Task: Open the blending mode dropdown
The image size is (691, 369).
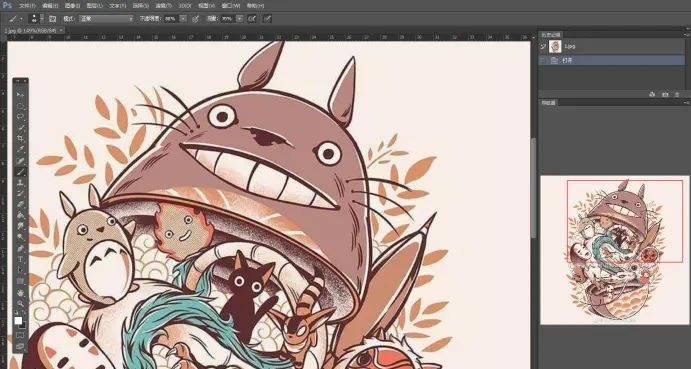Action: [x=106, y=19]
